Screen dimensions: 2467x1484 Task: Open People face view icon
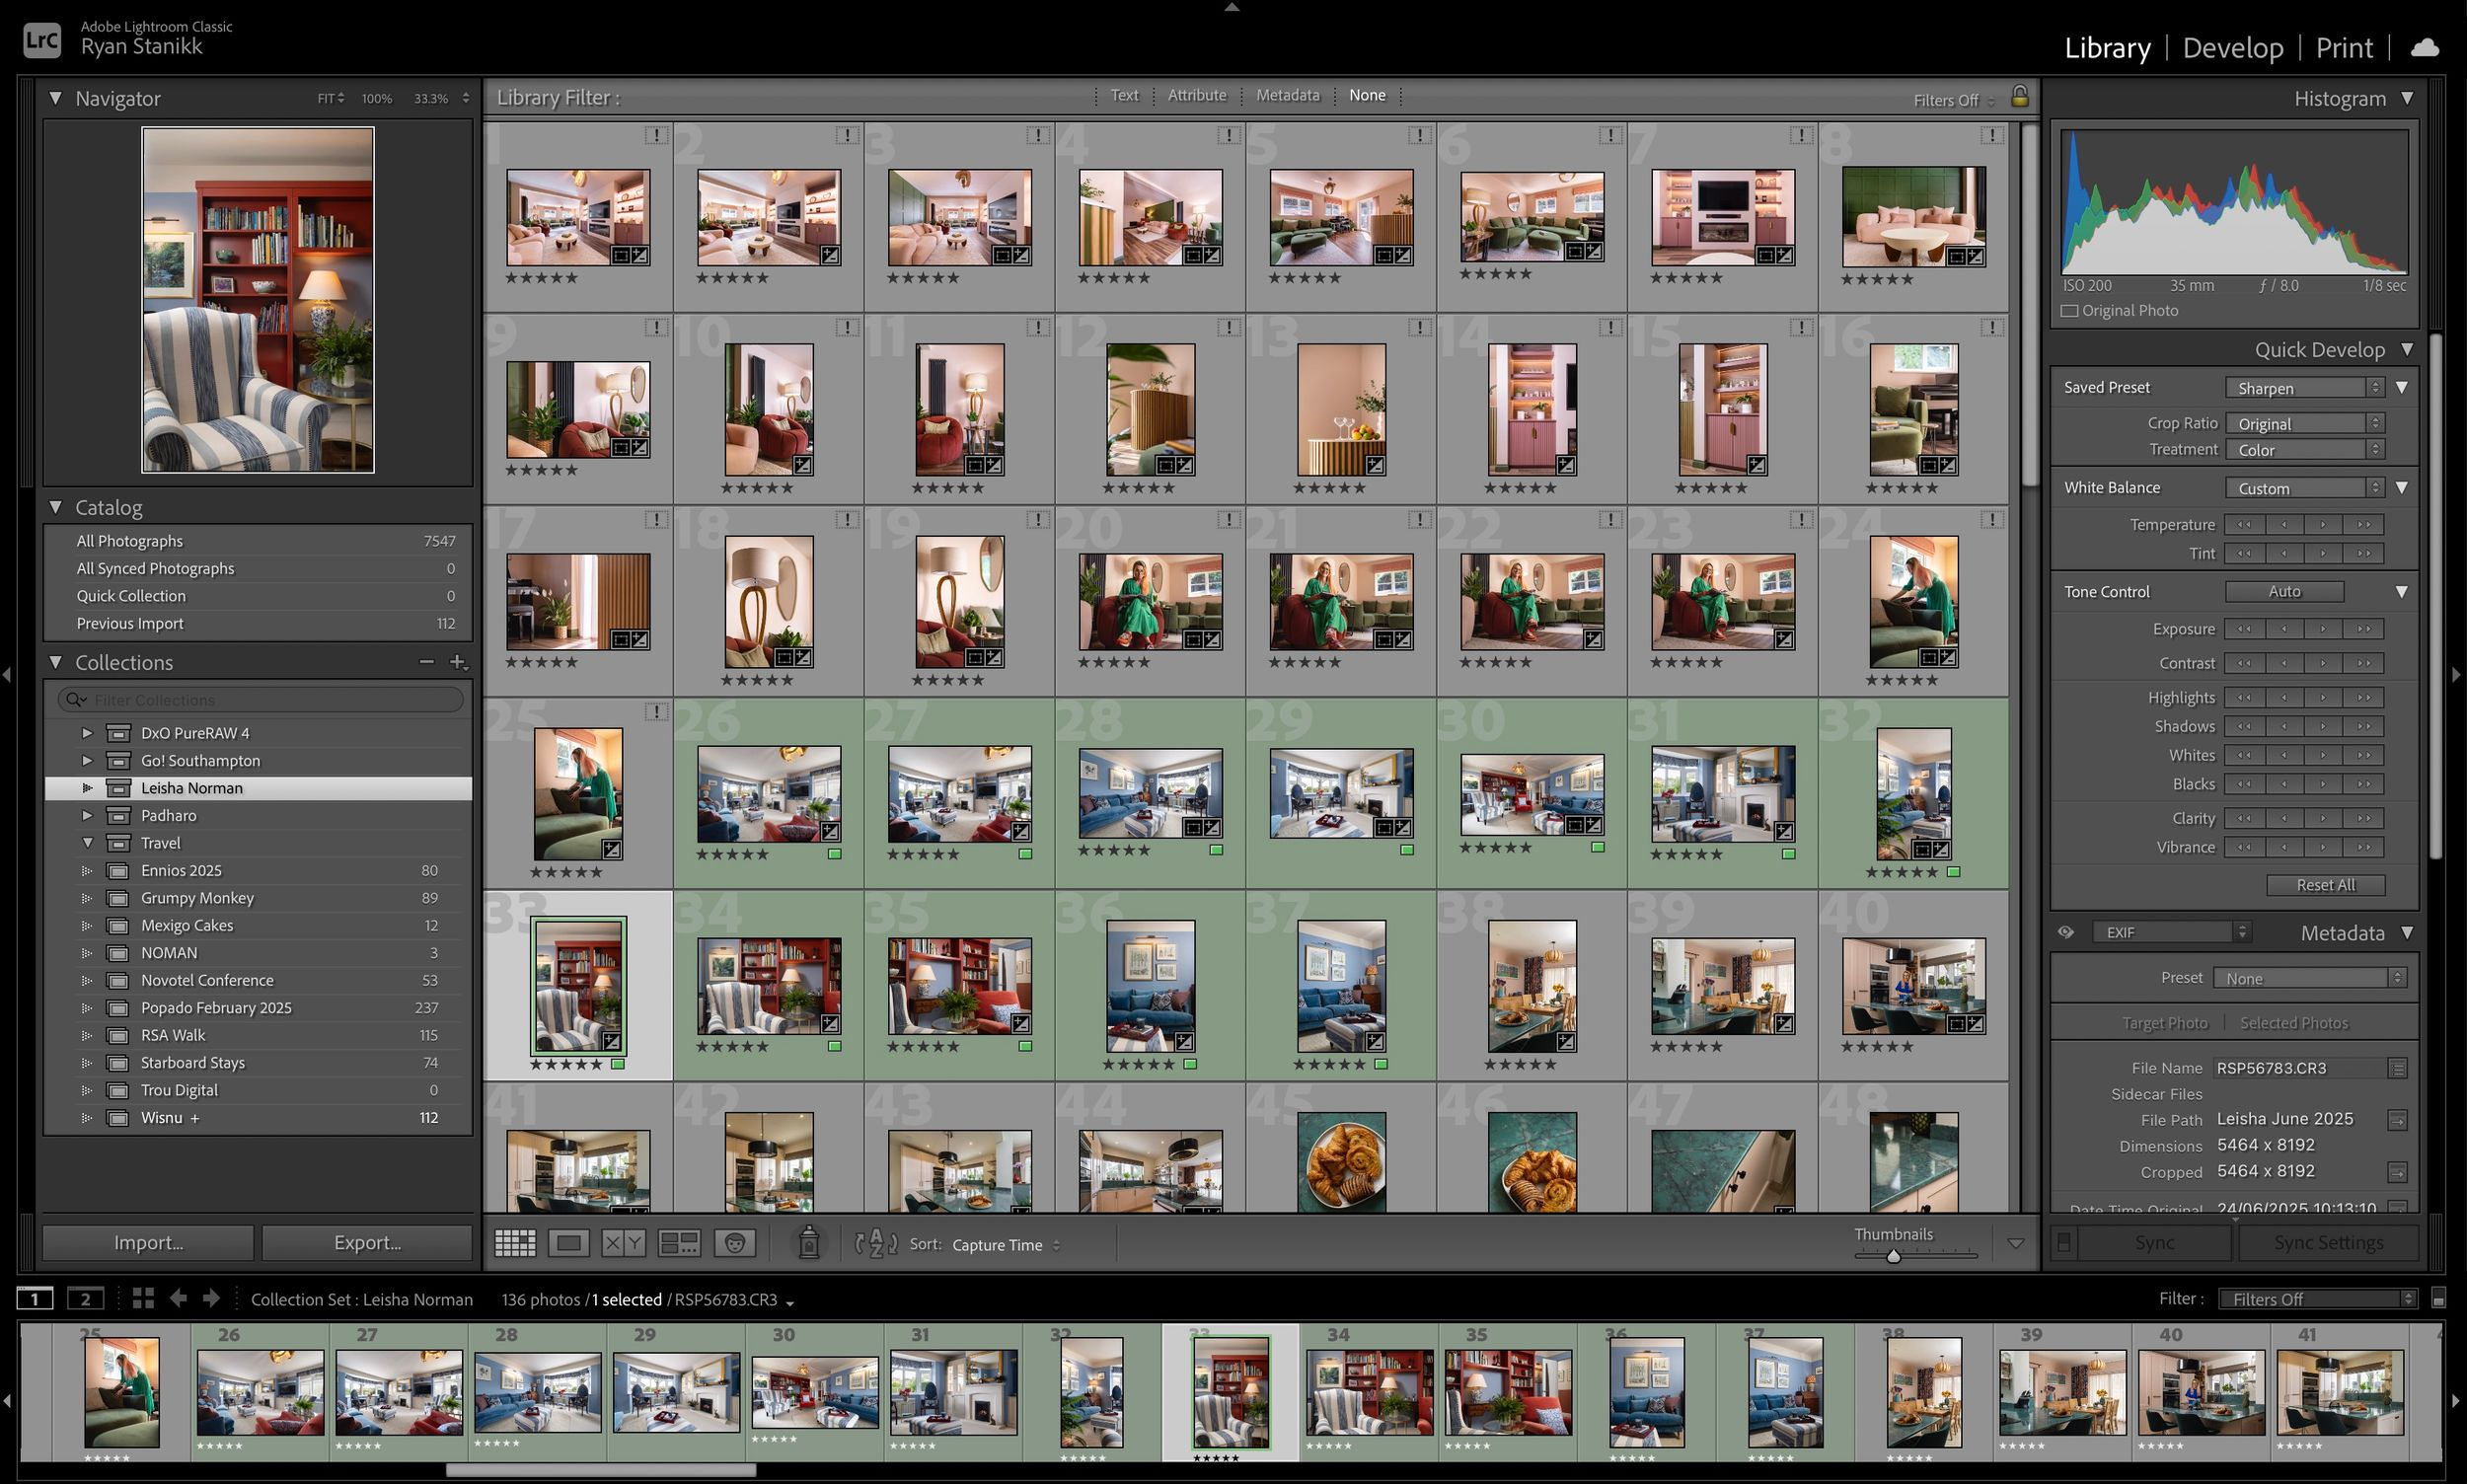tap(735, 1243)
